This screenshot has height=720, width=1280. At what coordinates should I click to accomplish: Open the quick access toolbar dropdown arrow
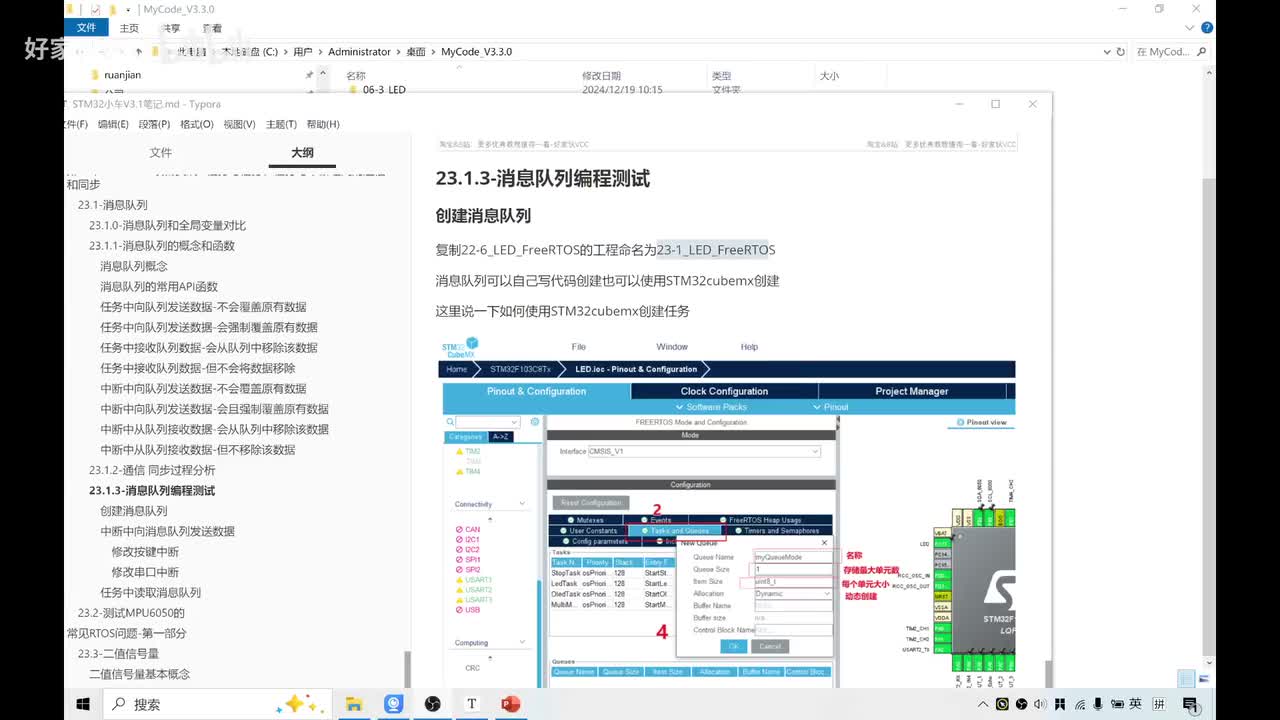[x=127, y=10]
